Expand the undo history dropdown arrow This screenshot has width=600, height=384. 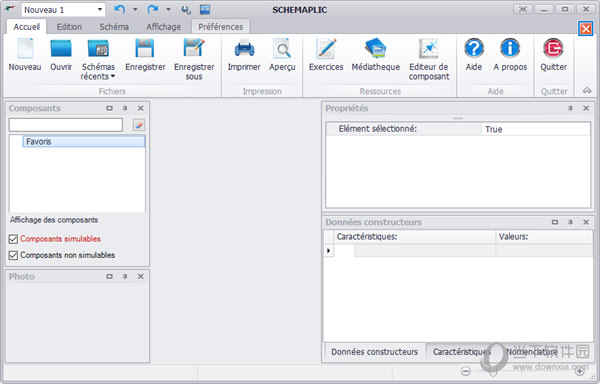point(135,10)
